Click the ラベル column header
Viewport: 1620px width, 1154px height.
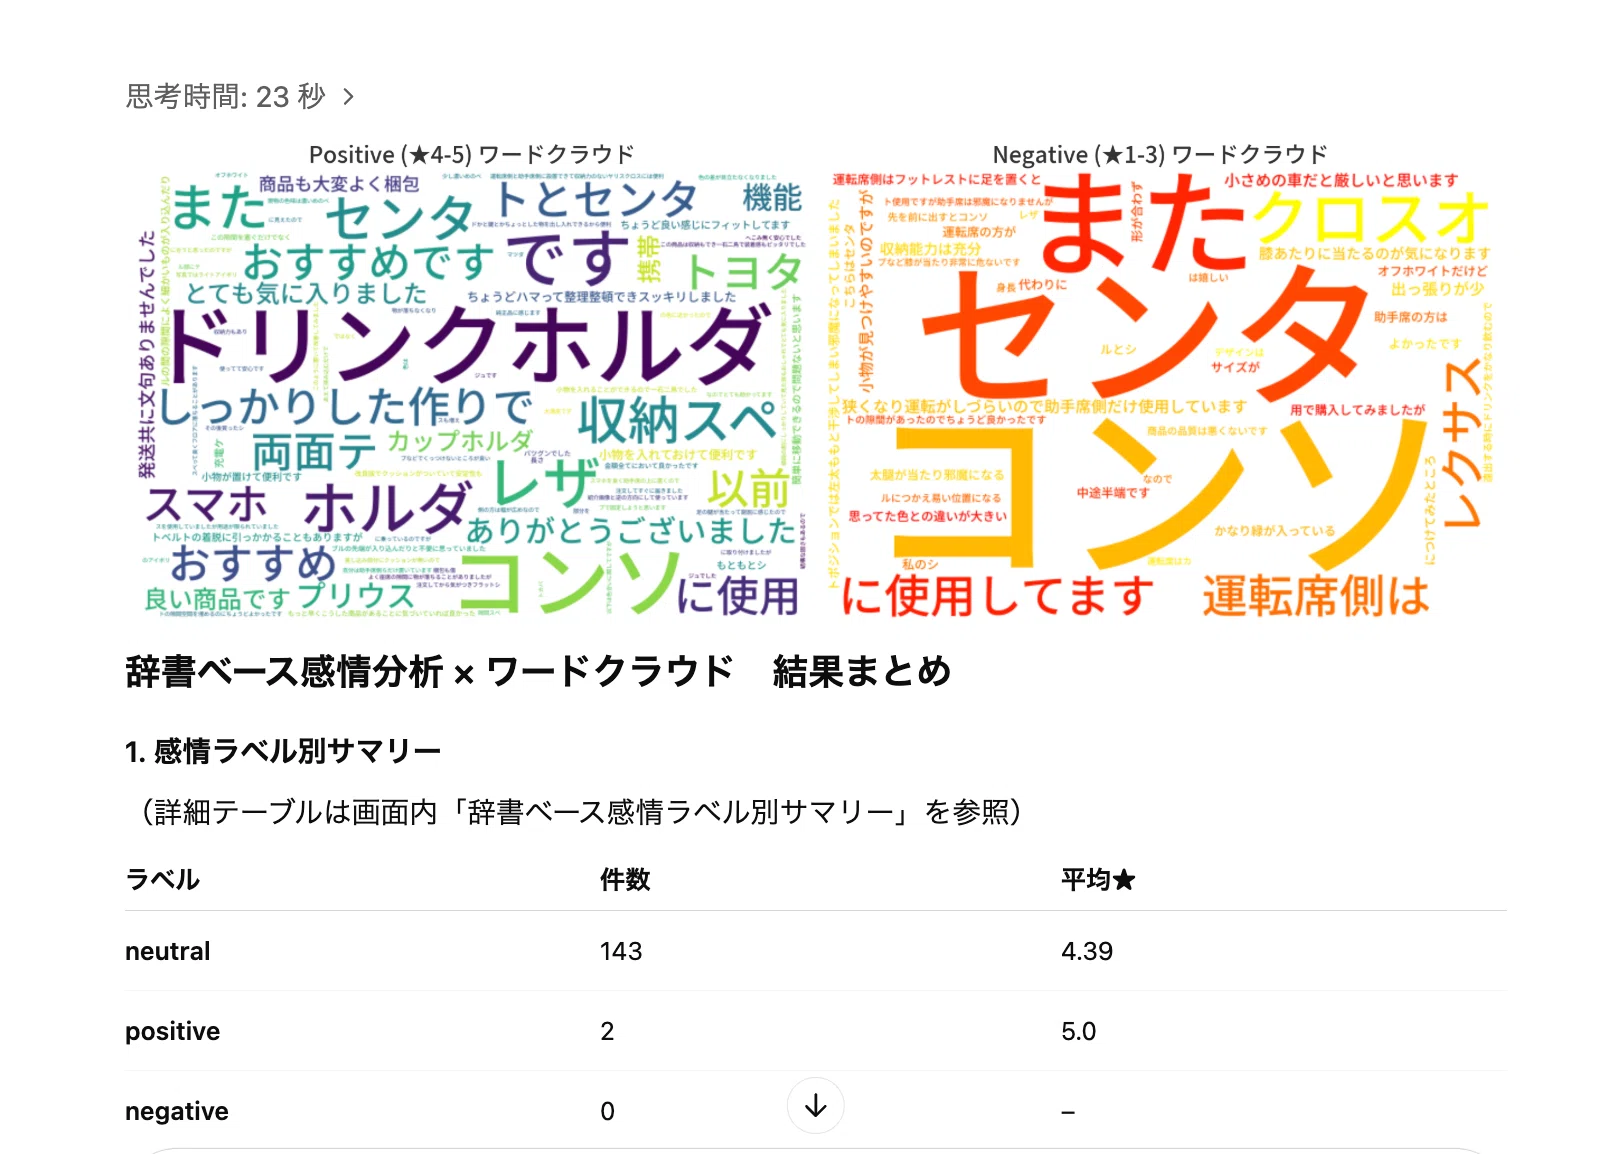click(x=162, y=879)
